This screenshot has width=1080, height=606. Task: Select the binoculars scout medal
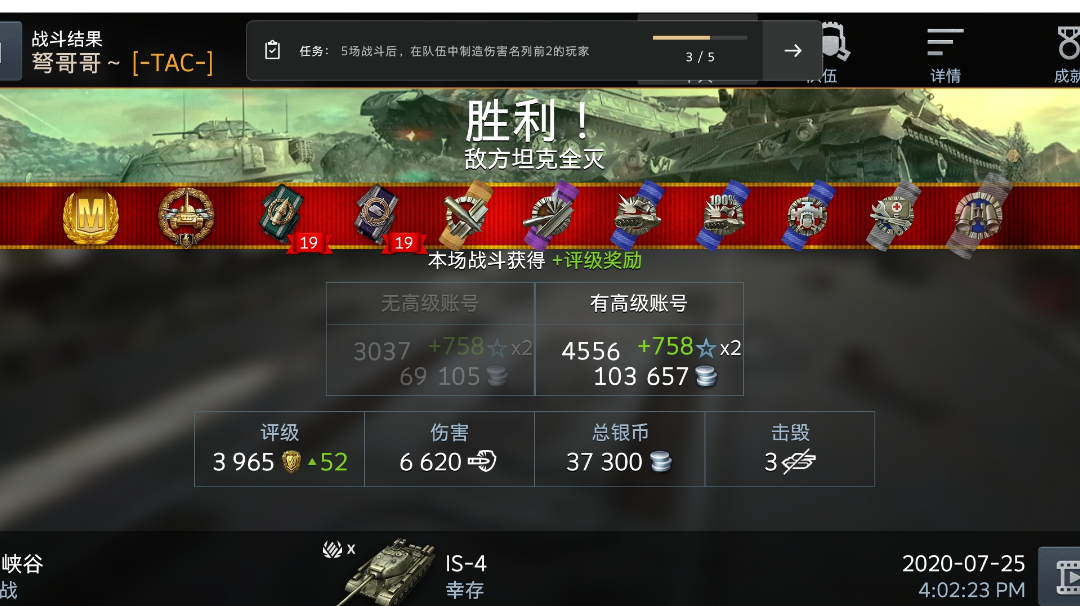pyautogui.click(x=978, y=216)
